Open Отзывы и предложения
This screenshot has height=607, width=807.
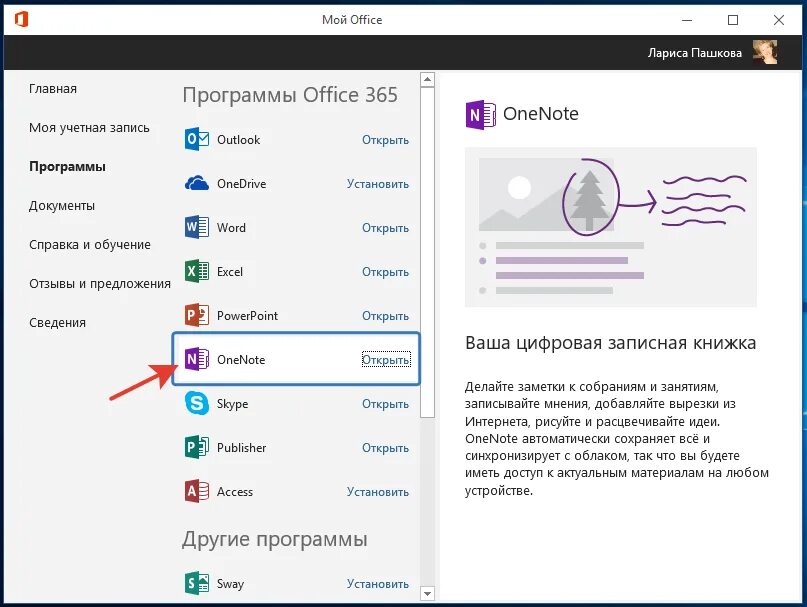pyautogui.click(x=100, y=284)
